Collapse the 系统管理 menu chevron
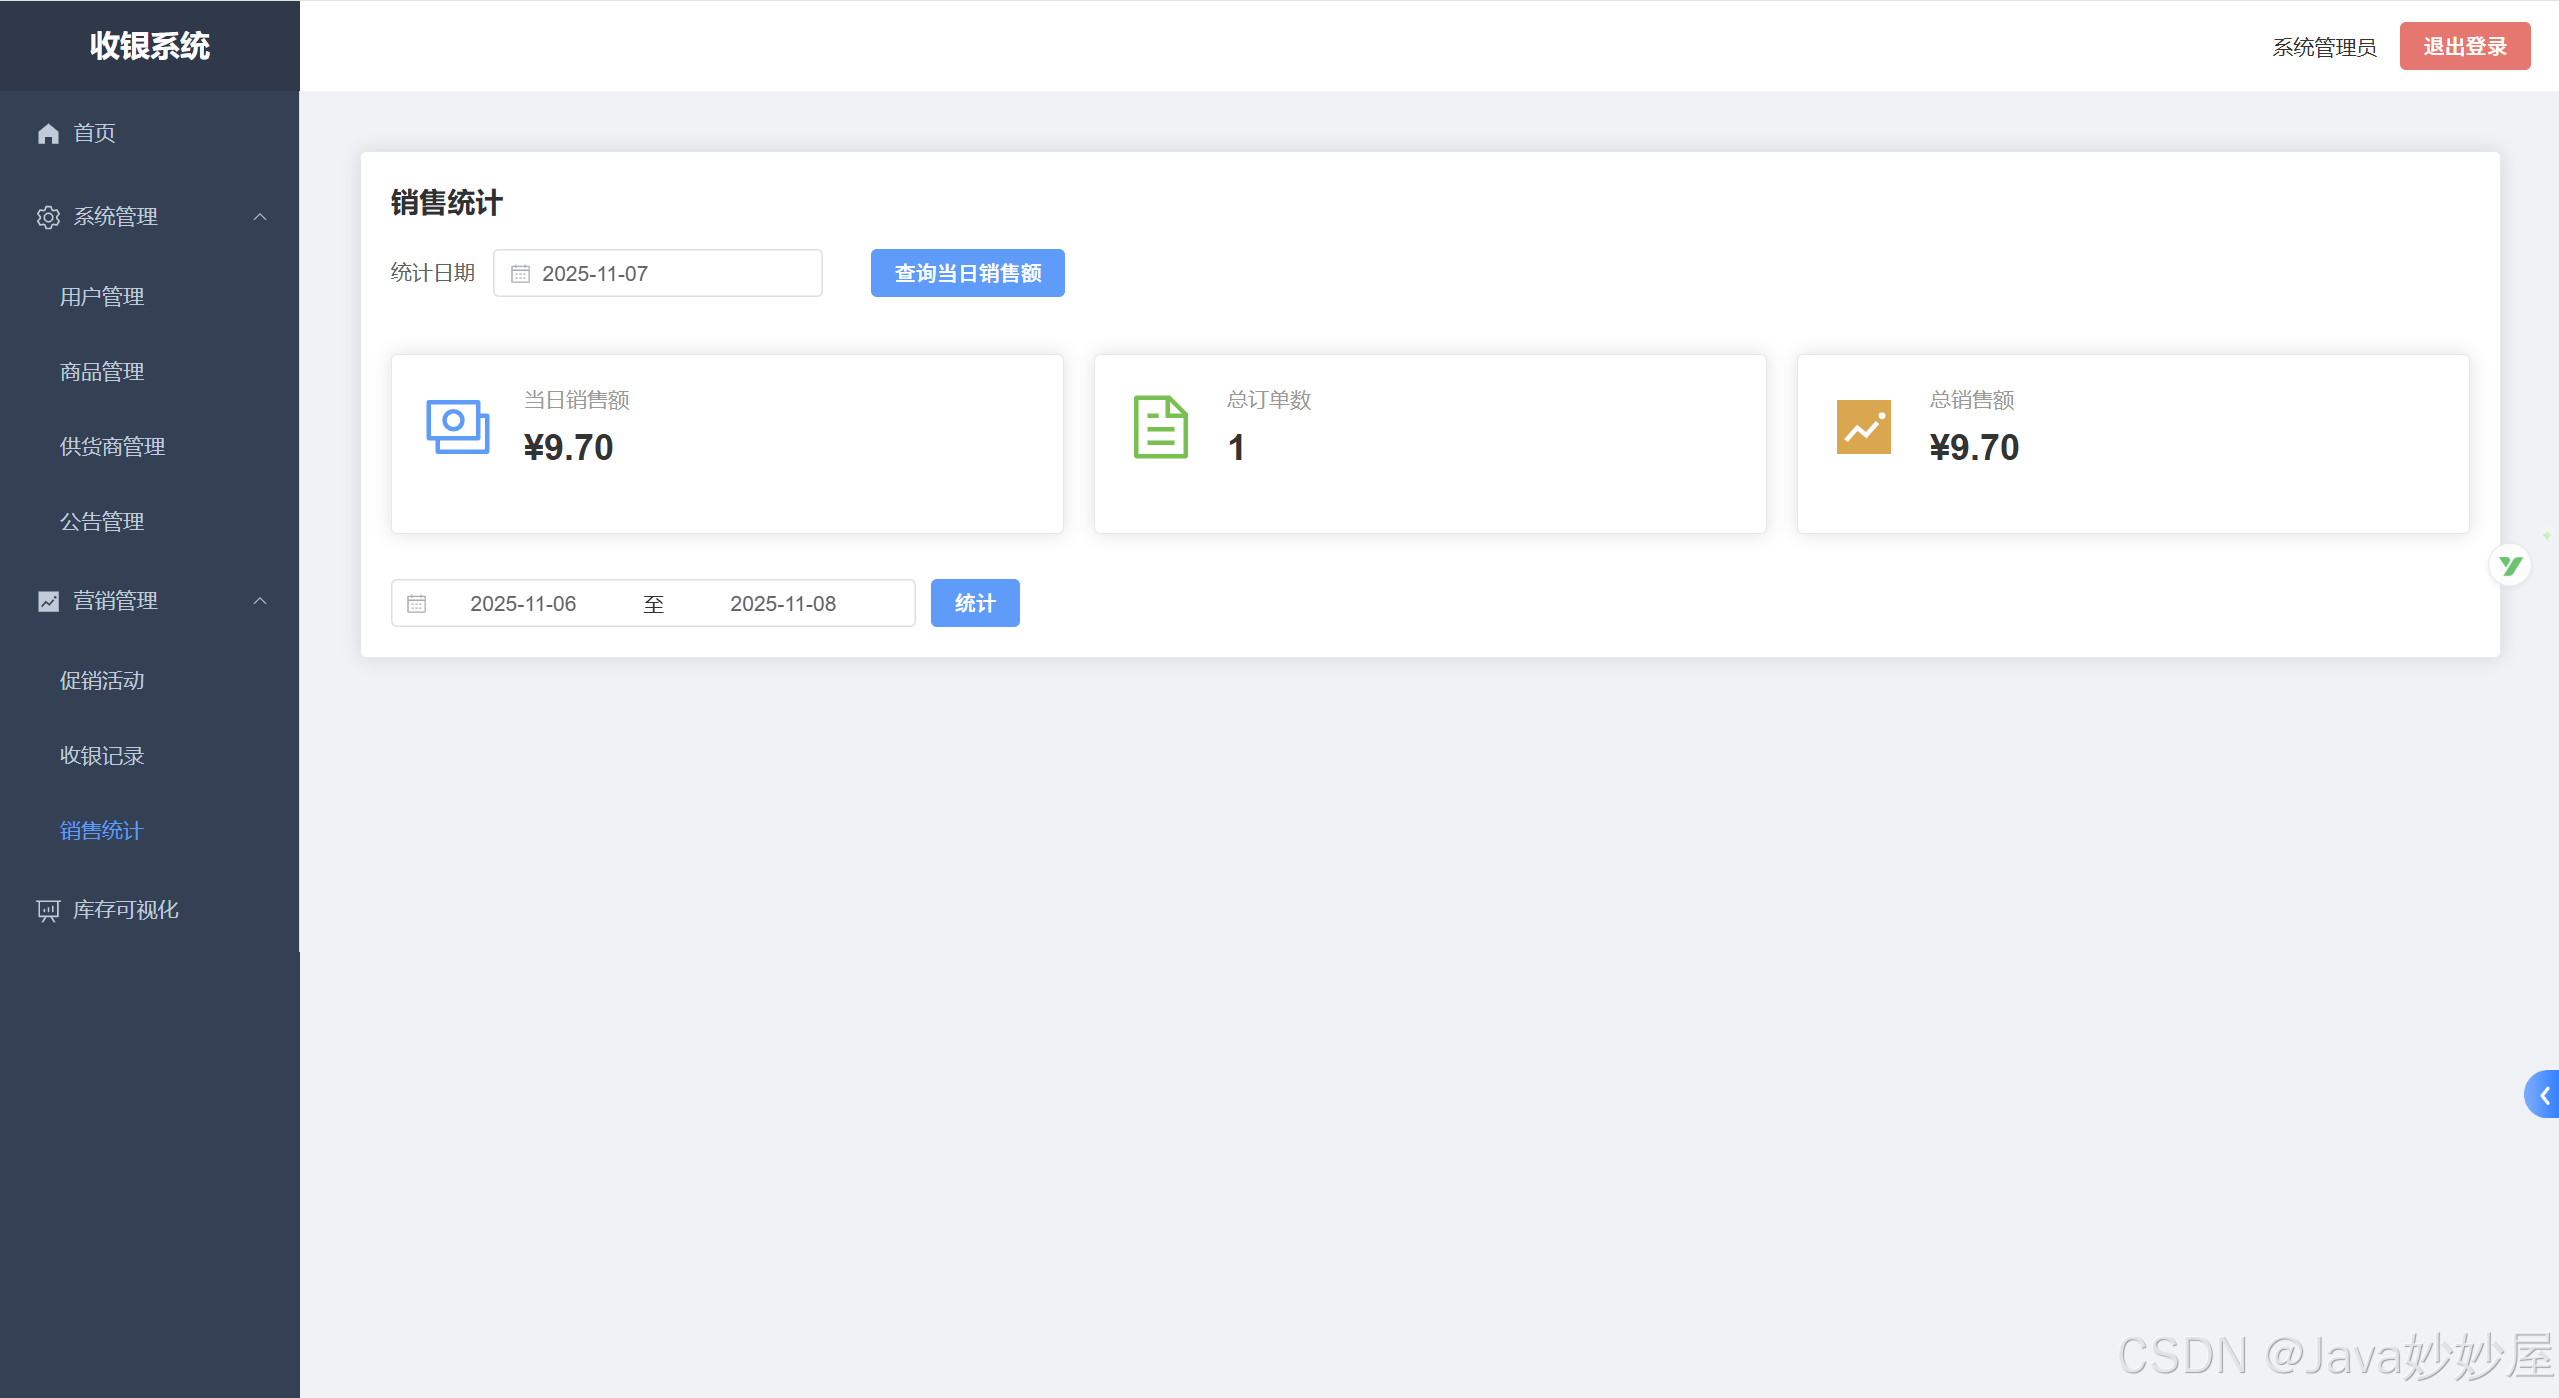Image resolution: width=2559 pixels, height=1398 pixels. point(260,217)
